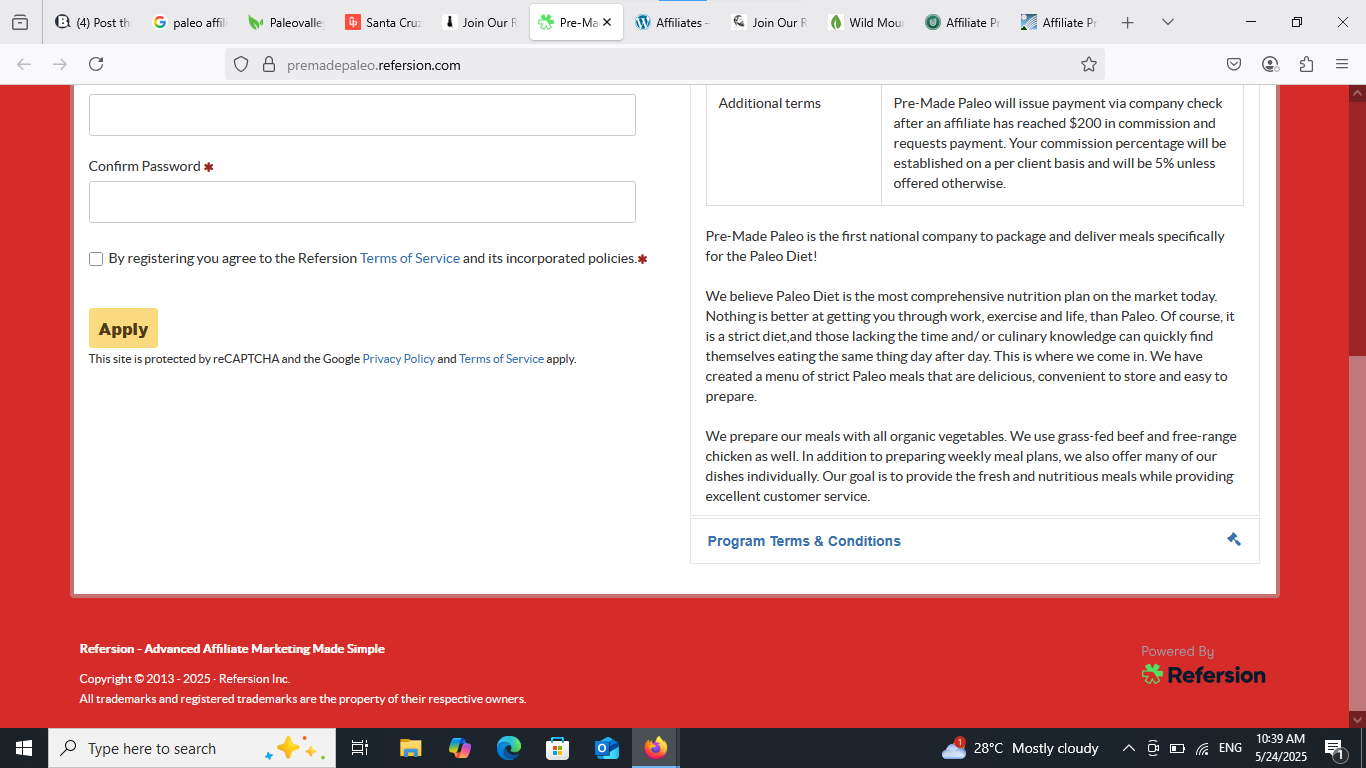Click the network Wi-Fi tray icon
The width and height of the screenshot is (1366, 768).
tap(1202, 748)
